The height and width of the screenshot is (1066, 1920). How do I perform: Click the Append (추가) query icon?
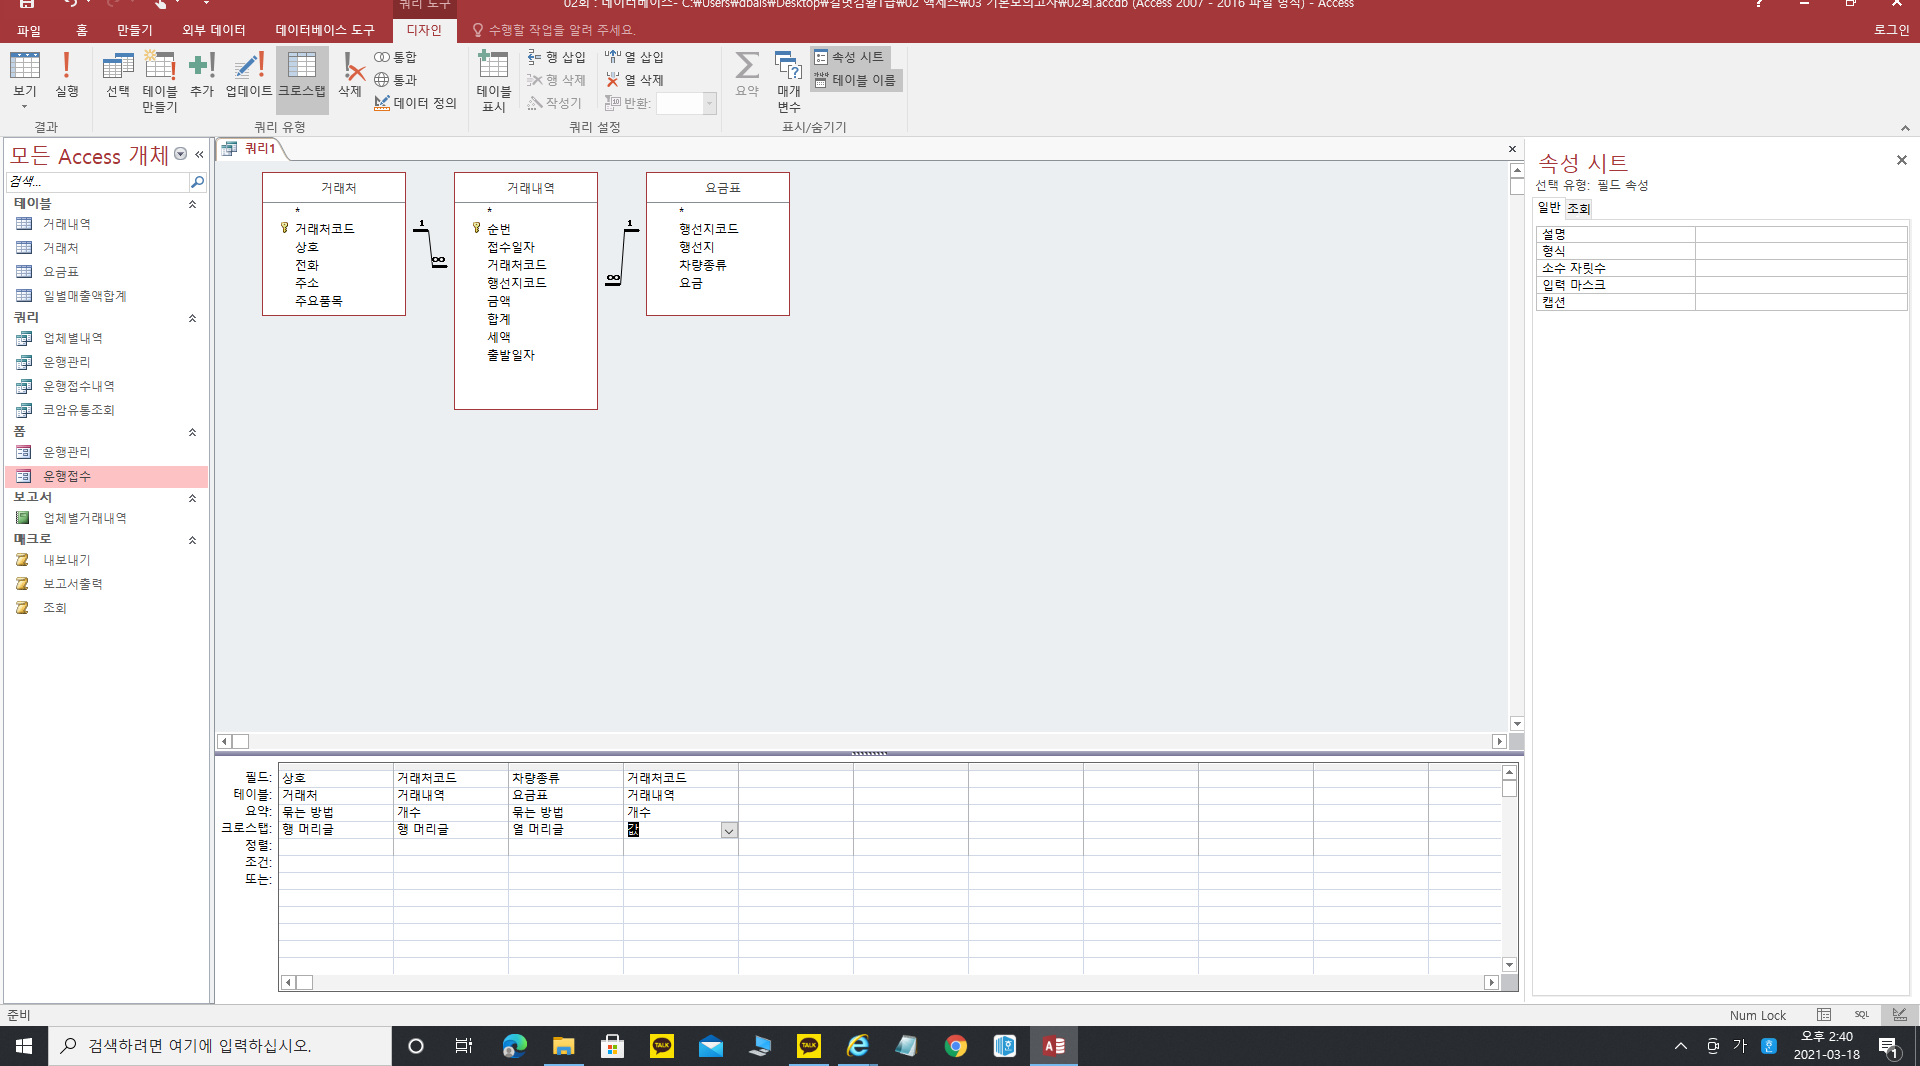202,75
